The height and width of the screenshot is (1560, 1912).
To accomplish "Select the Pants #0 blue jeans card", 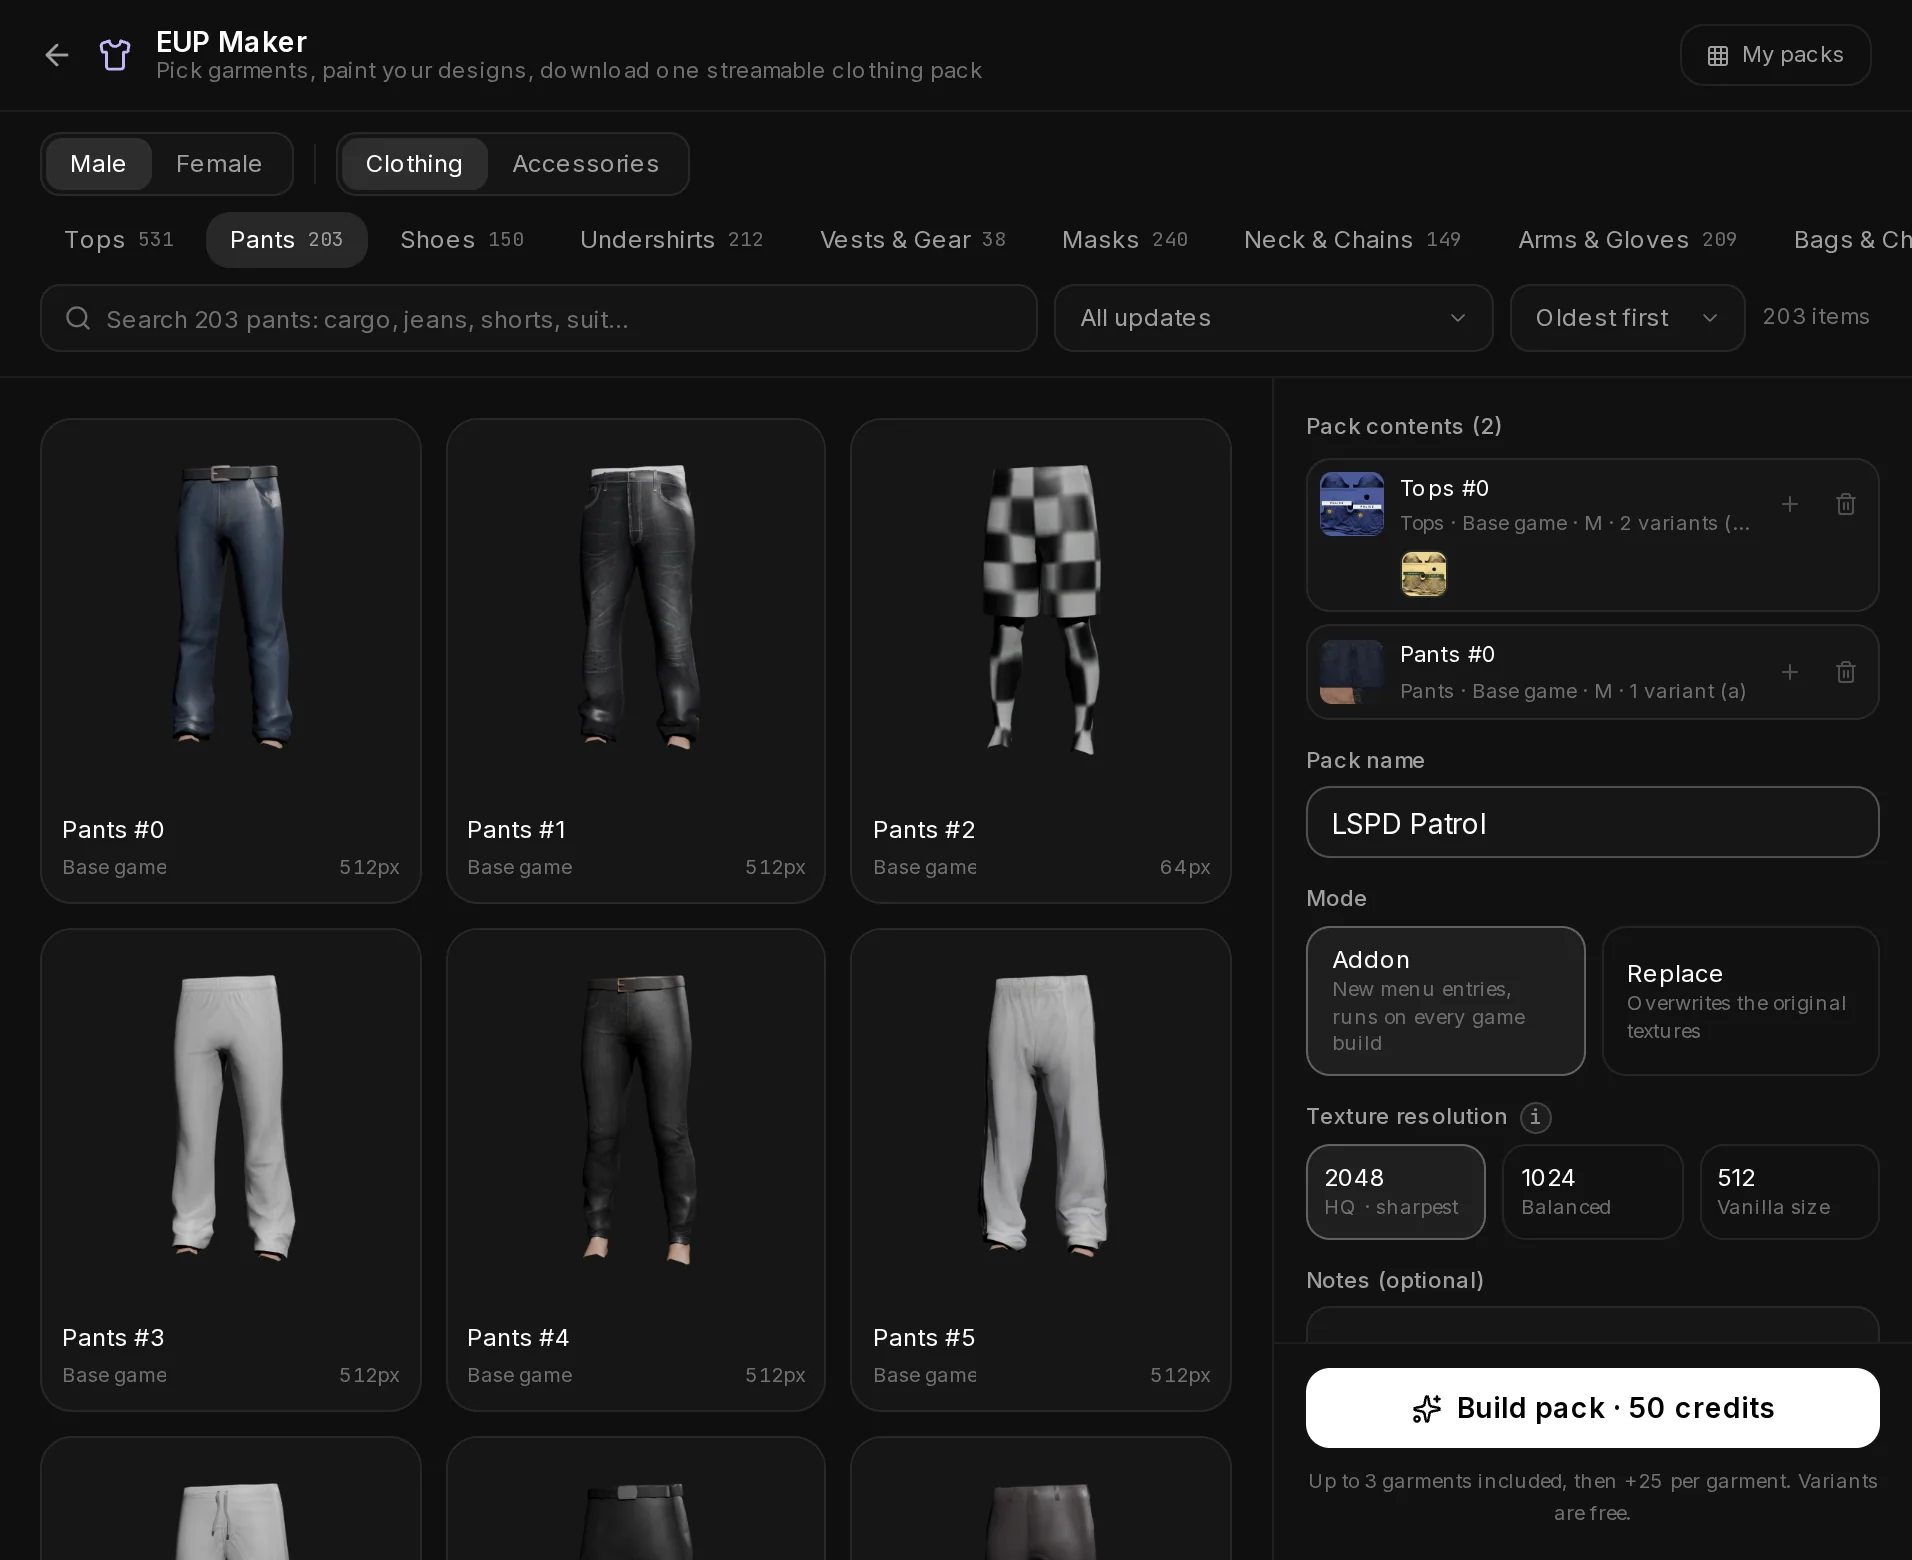I will tap(231, 661).
